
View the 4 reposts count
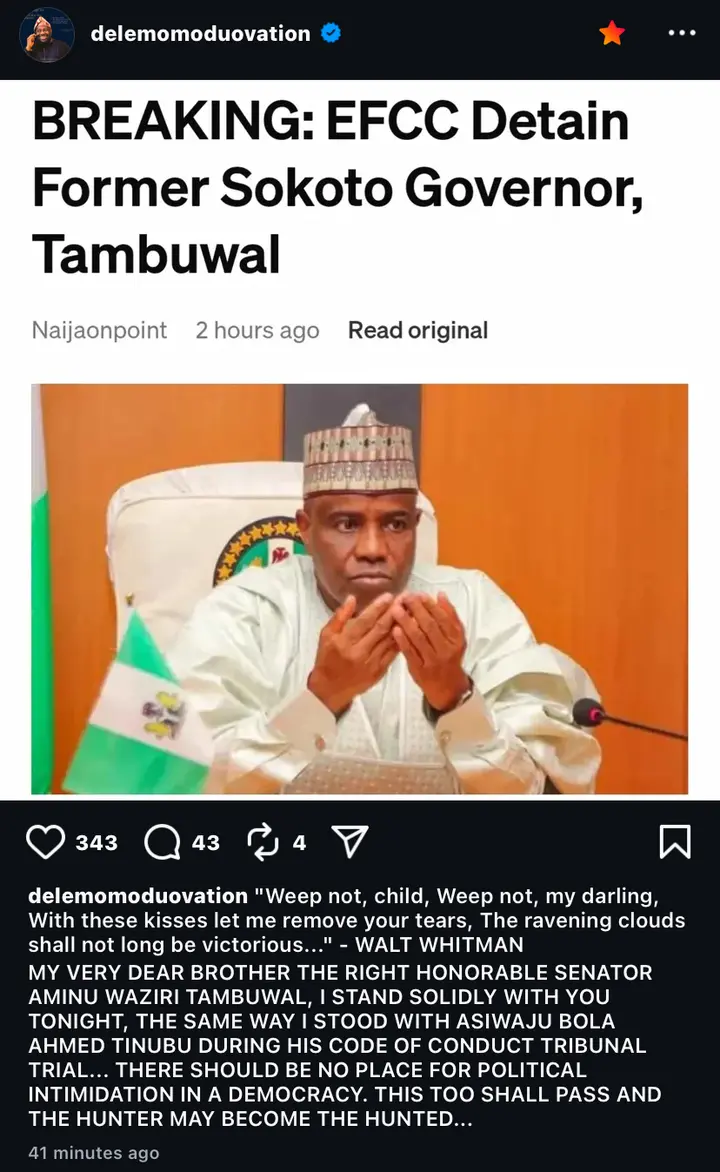tap(300, 842)
